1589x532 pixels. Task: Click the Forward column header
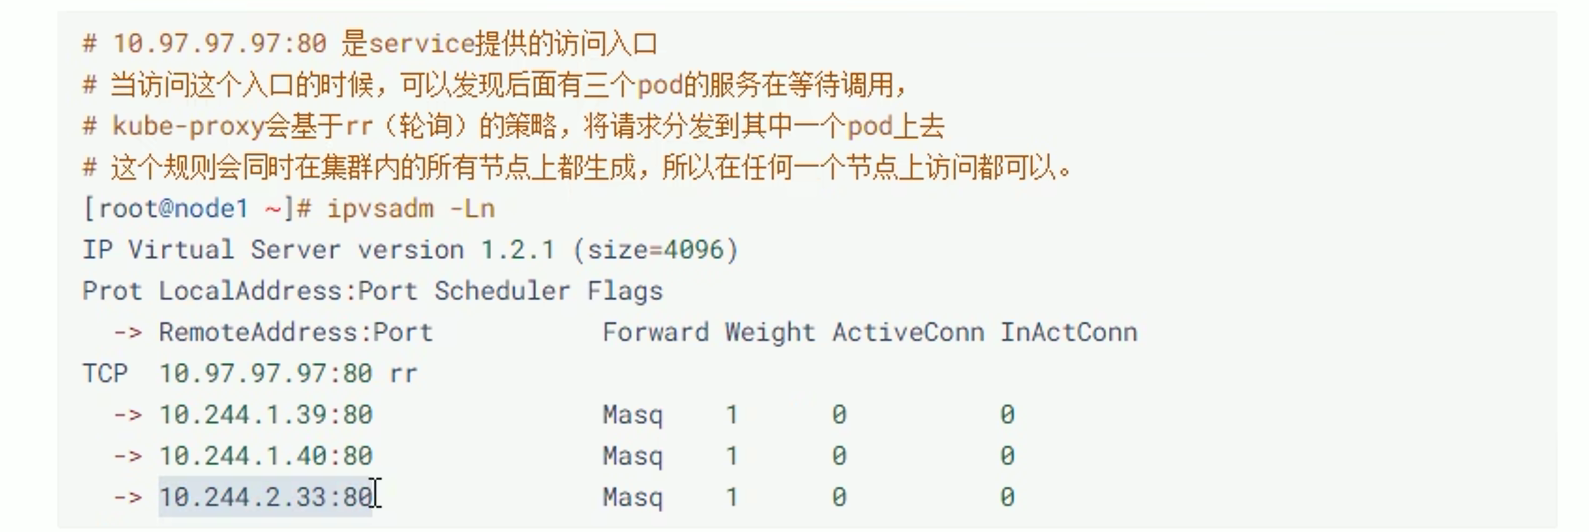coord(655,332)
